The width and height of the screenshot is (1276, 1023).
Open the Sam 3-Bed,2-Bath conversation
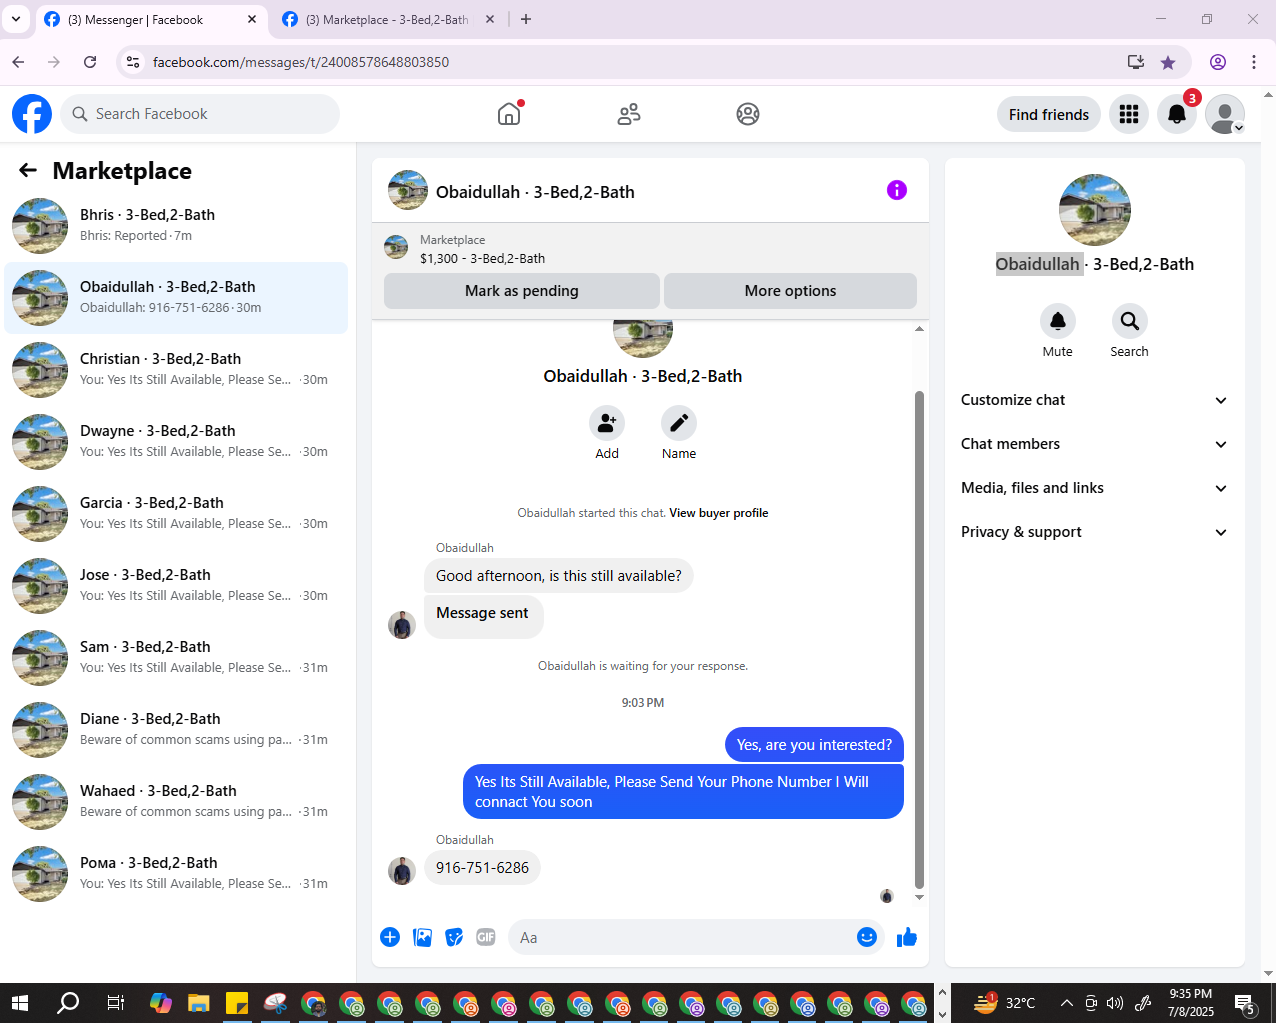coord(176,658)
